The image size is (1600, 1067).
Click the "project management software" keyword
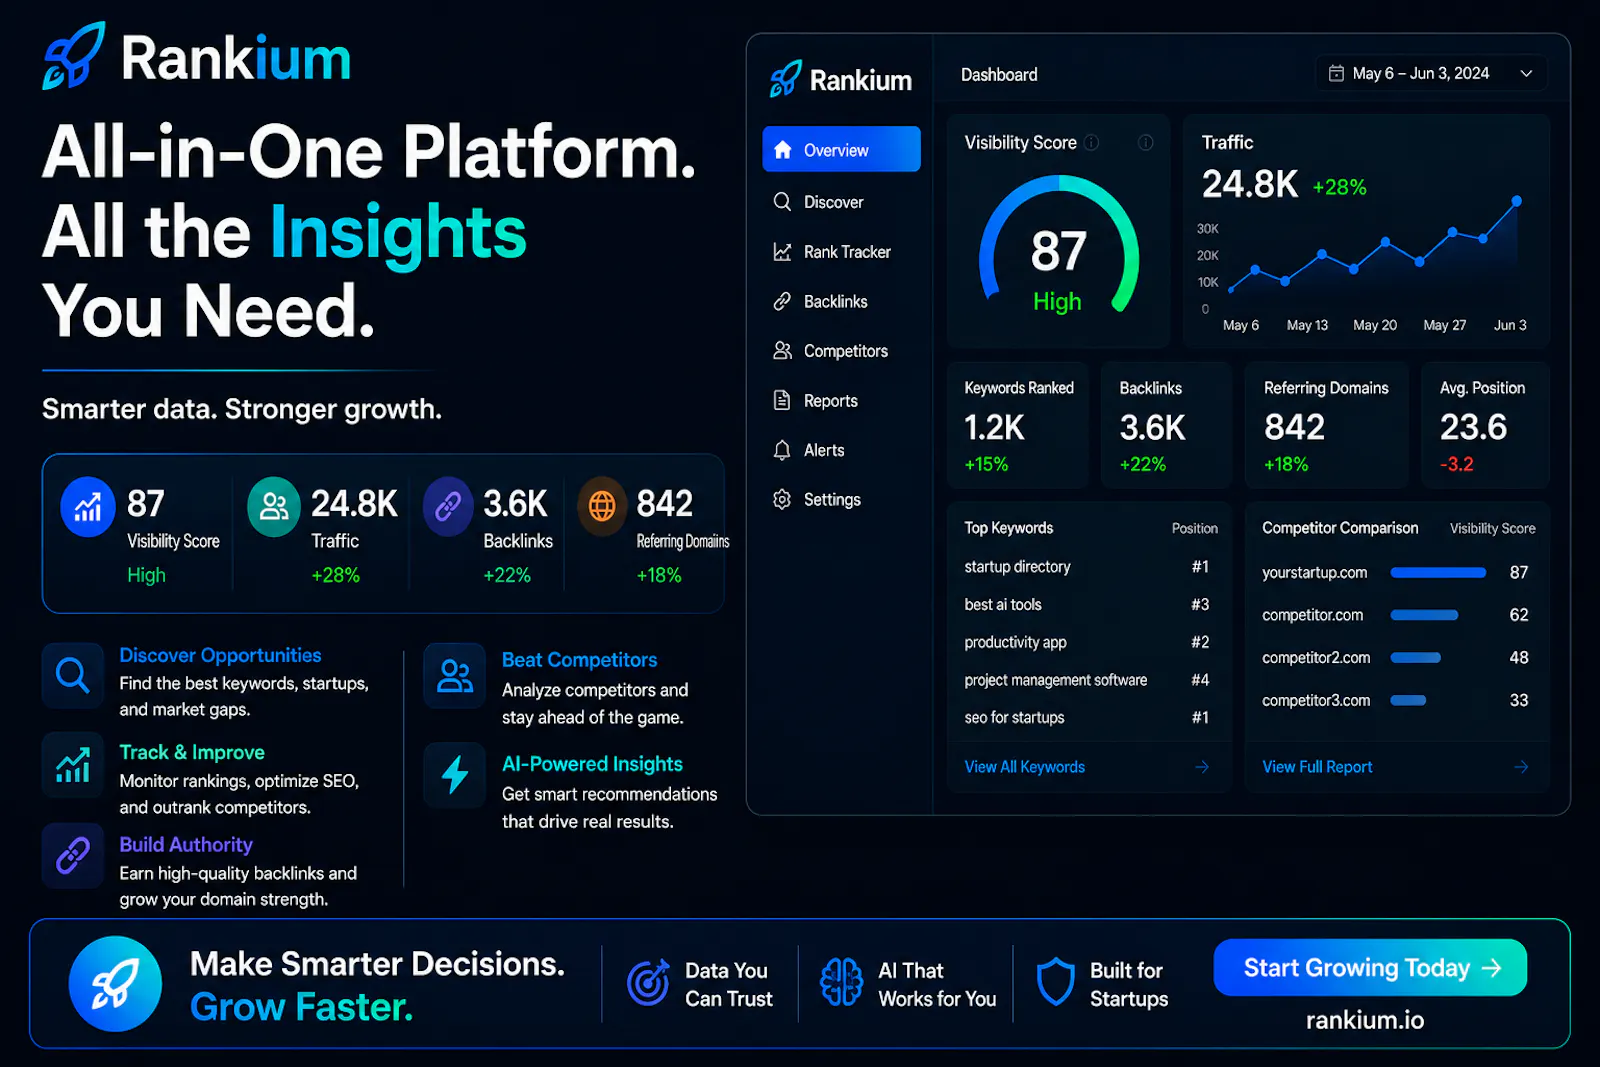pos(1055,680)
